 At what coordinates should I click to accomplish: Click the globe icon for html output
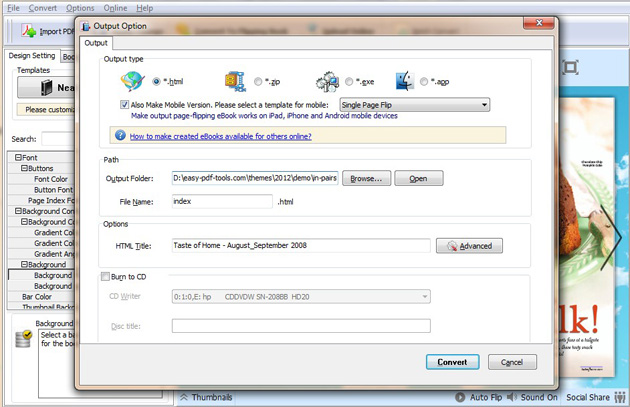click(x=132, y=81)
